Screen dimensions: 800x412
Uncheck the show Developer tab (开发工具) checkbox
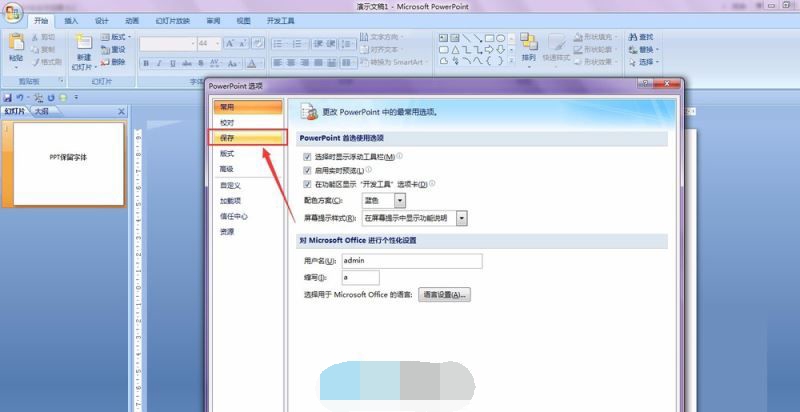tap(307, 184)
